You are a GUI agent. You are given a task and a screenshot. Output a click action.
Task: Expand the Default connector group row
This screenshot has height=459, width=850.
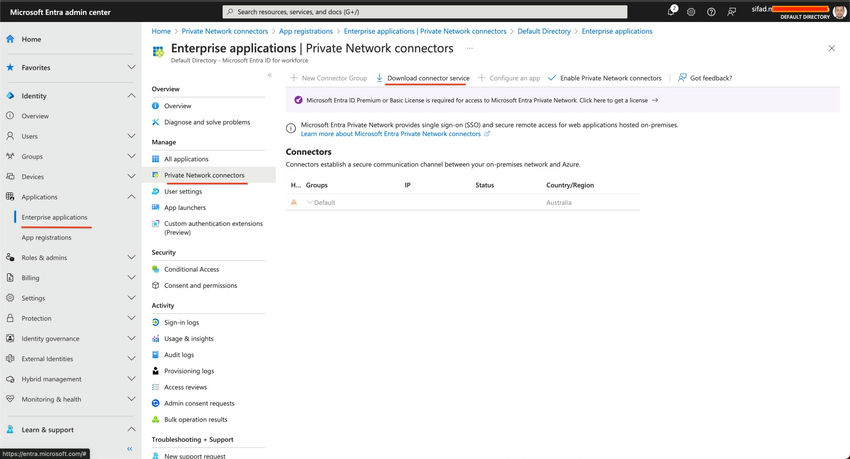tap(310, 202)
